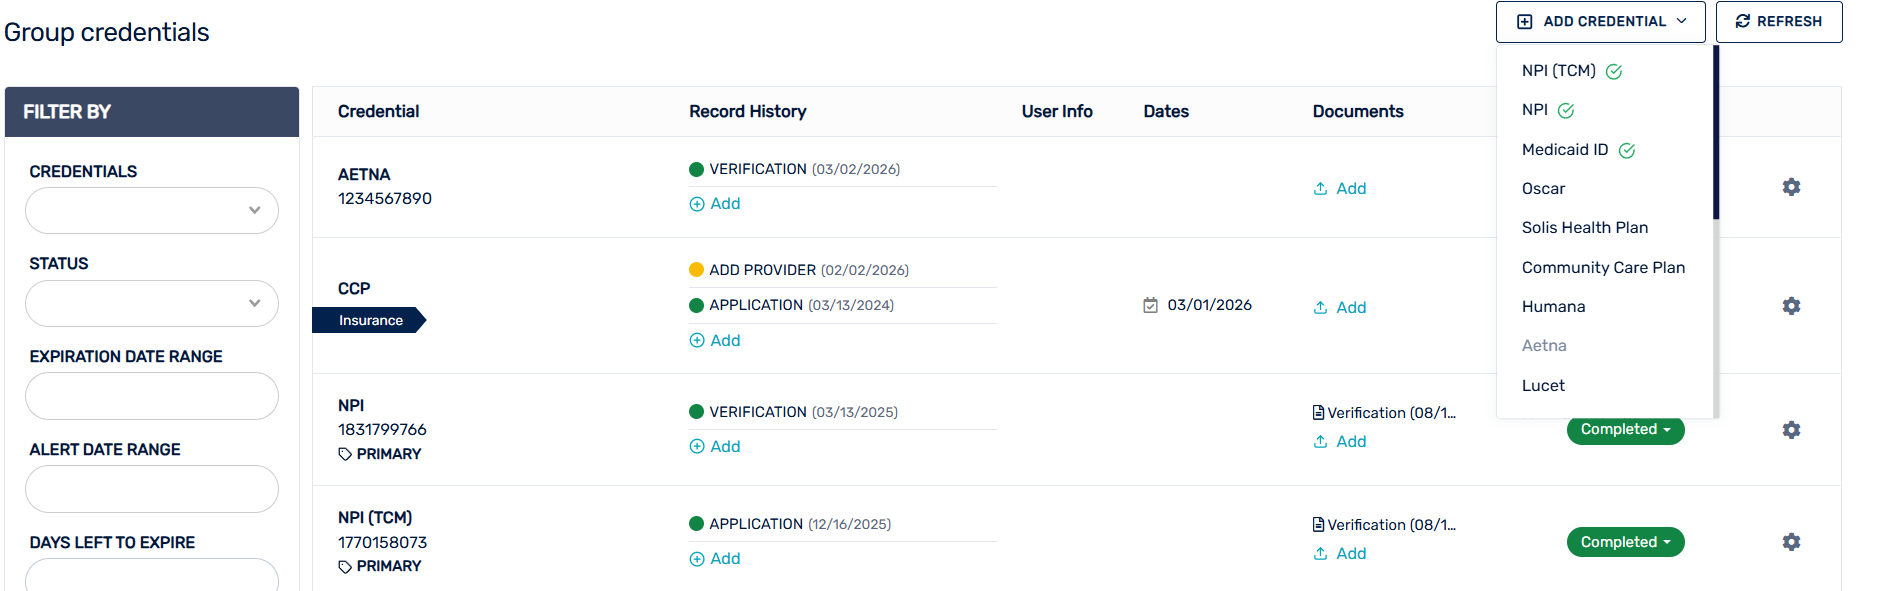1877x591 pixels.
Task: Click the Refresh button
Action: [x=1778, y=22]
